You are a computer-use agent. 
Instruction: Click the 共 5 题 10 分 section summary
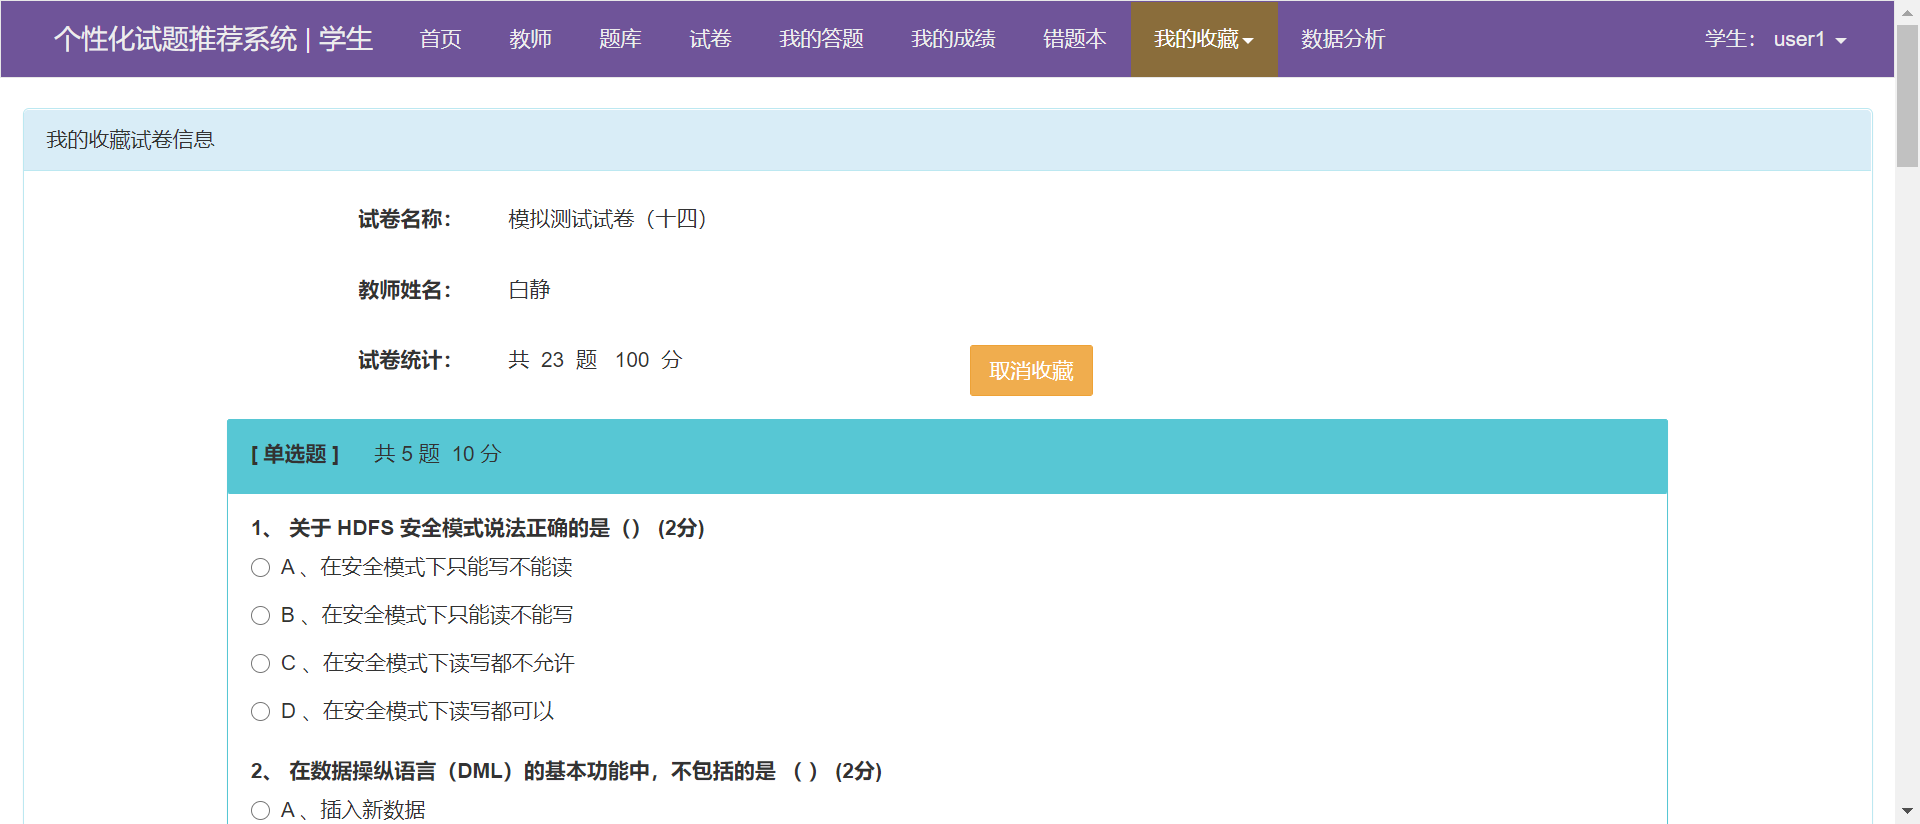[437, 455]
